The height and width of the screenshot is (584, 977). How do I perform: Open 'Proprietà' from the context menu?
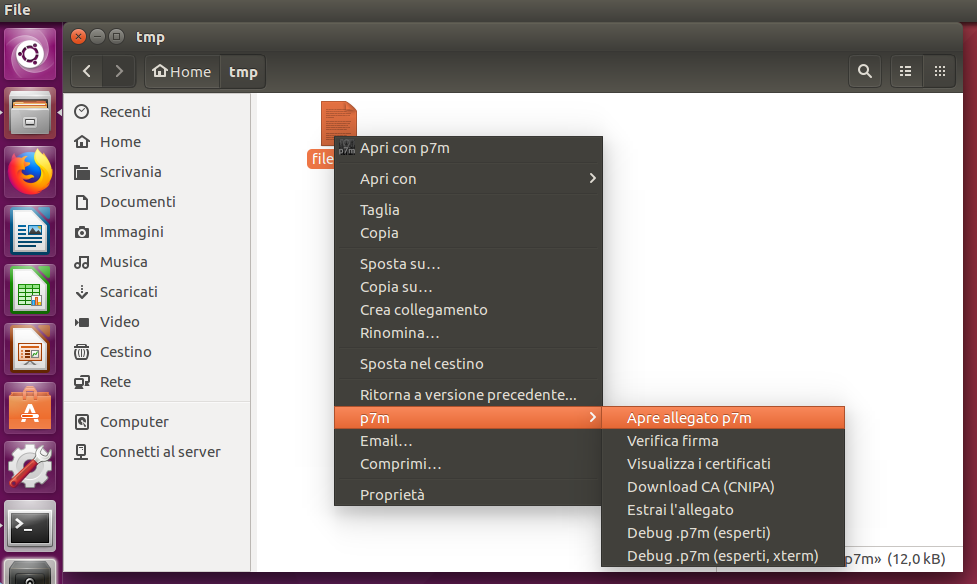tap(392, 495)
